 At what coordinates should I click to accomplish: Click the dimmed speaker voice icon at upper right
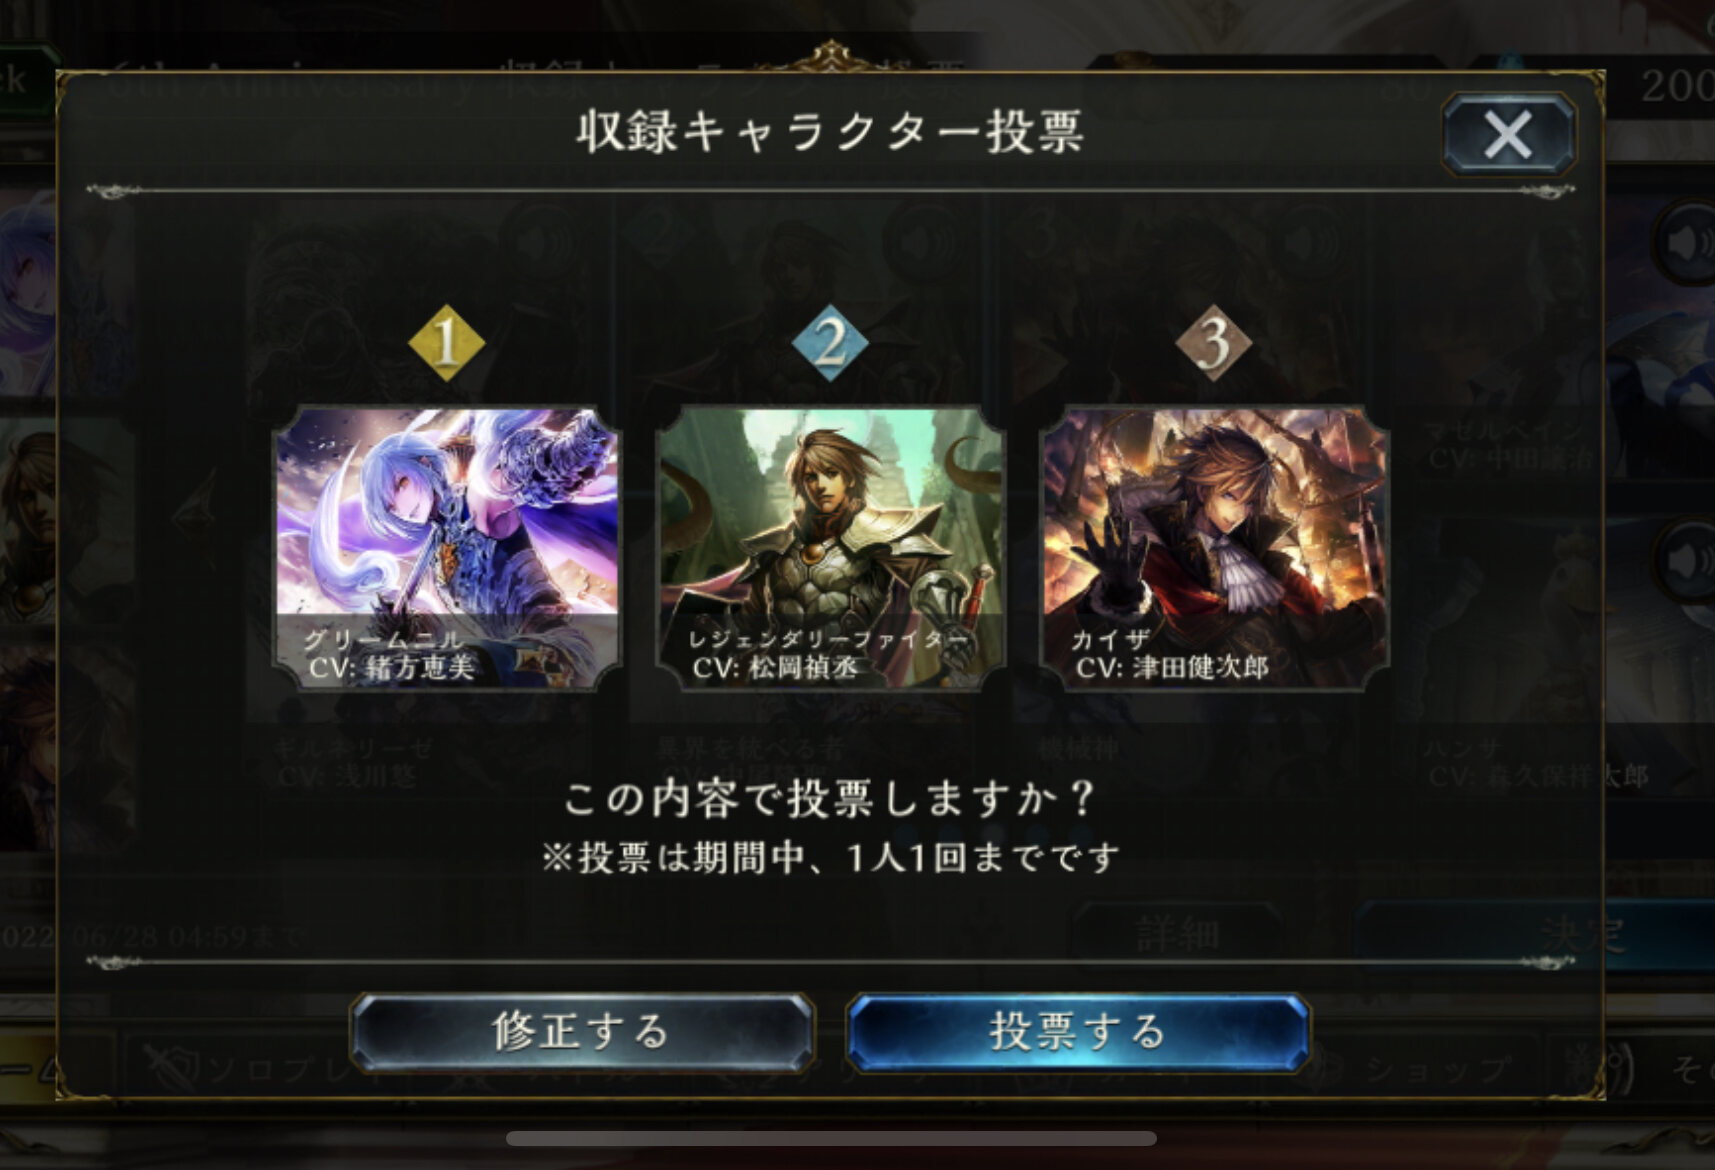coord(1688,243)
